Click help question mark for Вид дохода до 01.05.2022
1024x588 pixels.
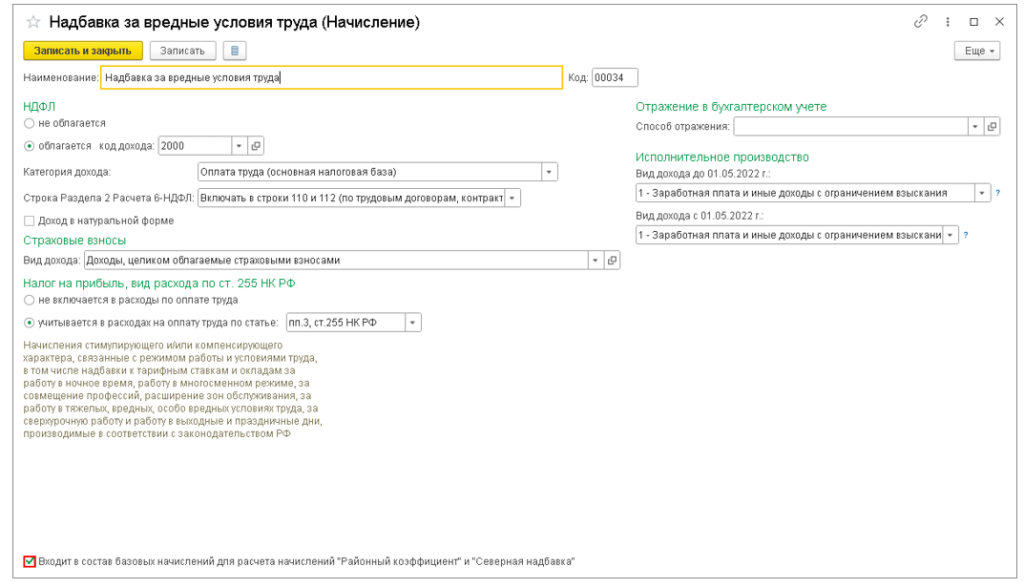point(997,192)
